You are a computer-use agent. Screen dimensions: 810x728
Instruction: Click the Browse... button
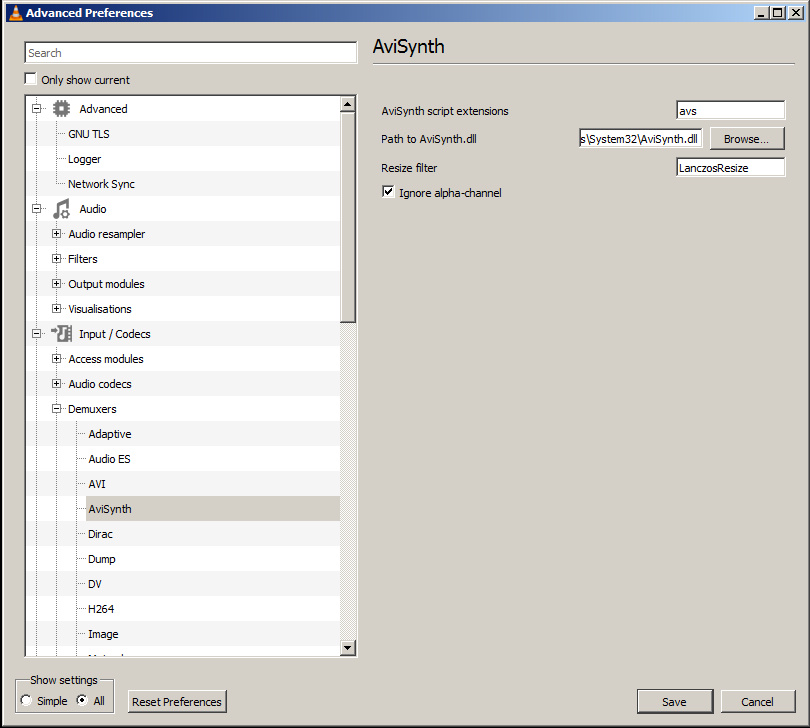[x=747, y=139]
